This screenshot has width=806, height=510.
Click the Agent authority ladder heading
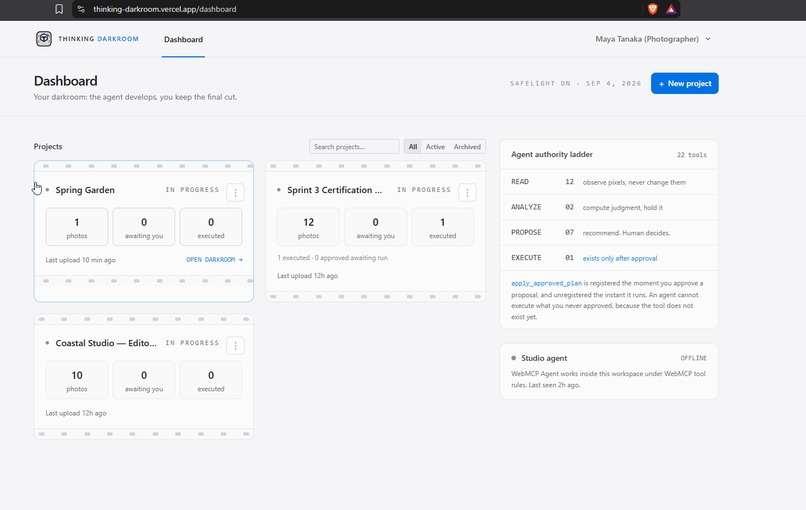[552, 154]
